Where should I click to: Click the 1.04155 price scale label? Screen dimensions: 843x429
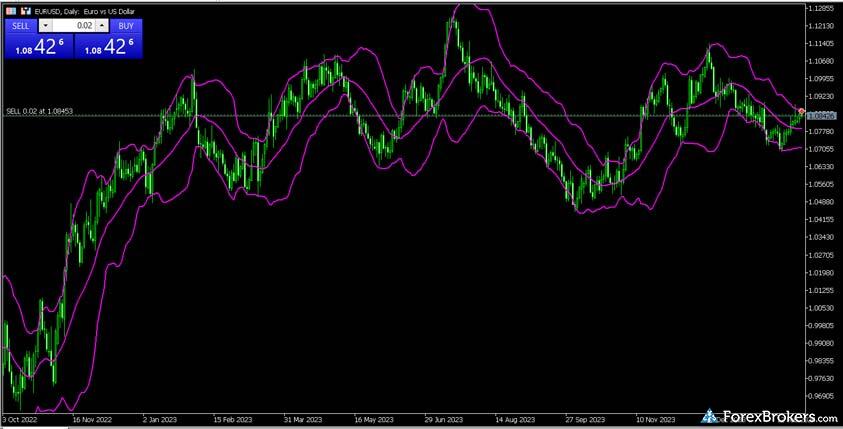click(x=822, y=219)
